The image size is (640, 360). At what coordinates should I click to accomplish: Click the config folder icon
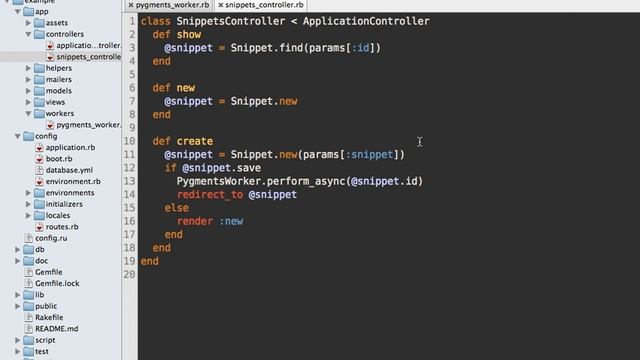pyautogui.click(x=29, y=136)
